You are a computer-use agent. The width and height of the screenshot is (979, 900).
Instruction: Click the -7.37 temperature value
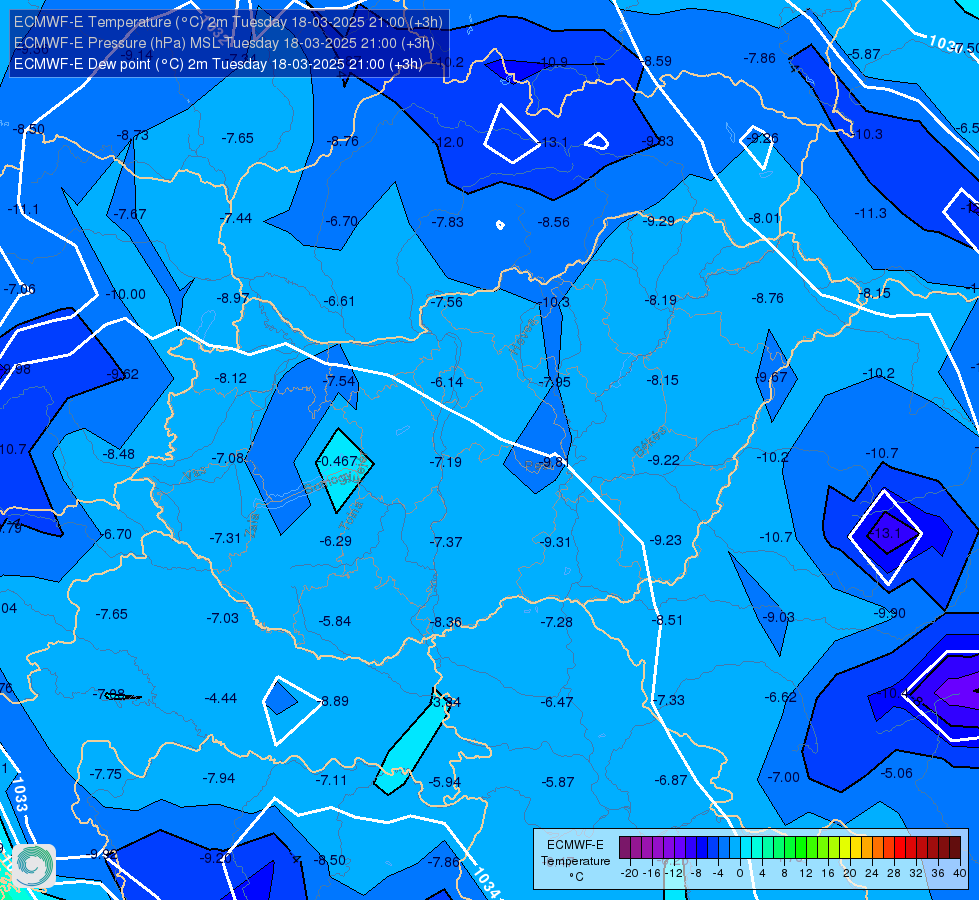(x=446, y=542)
